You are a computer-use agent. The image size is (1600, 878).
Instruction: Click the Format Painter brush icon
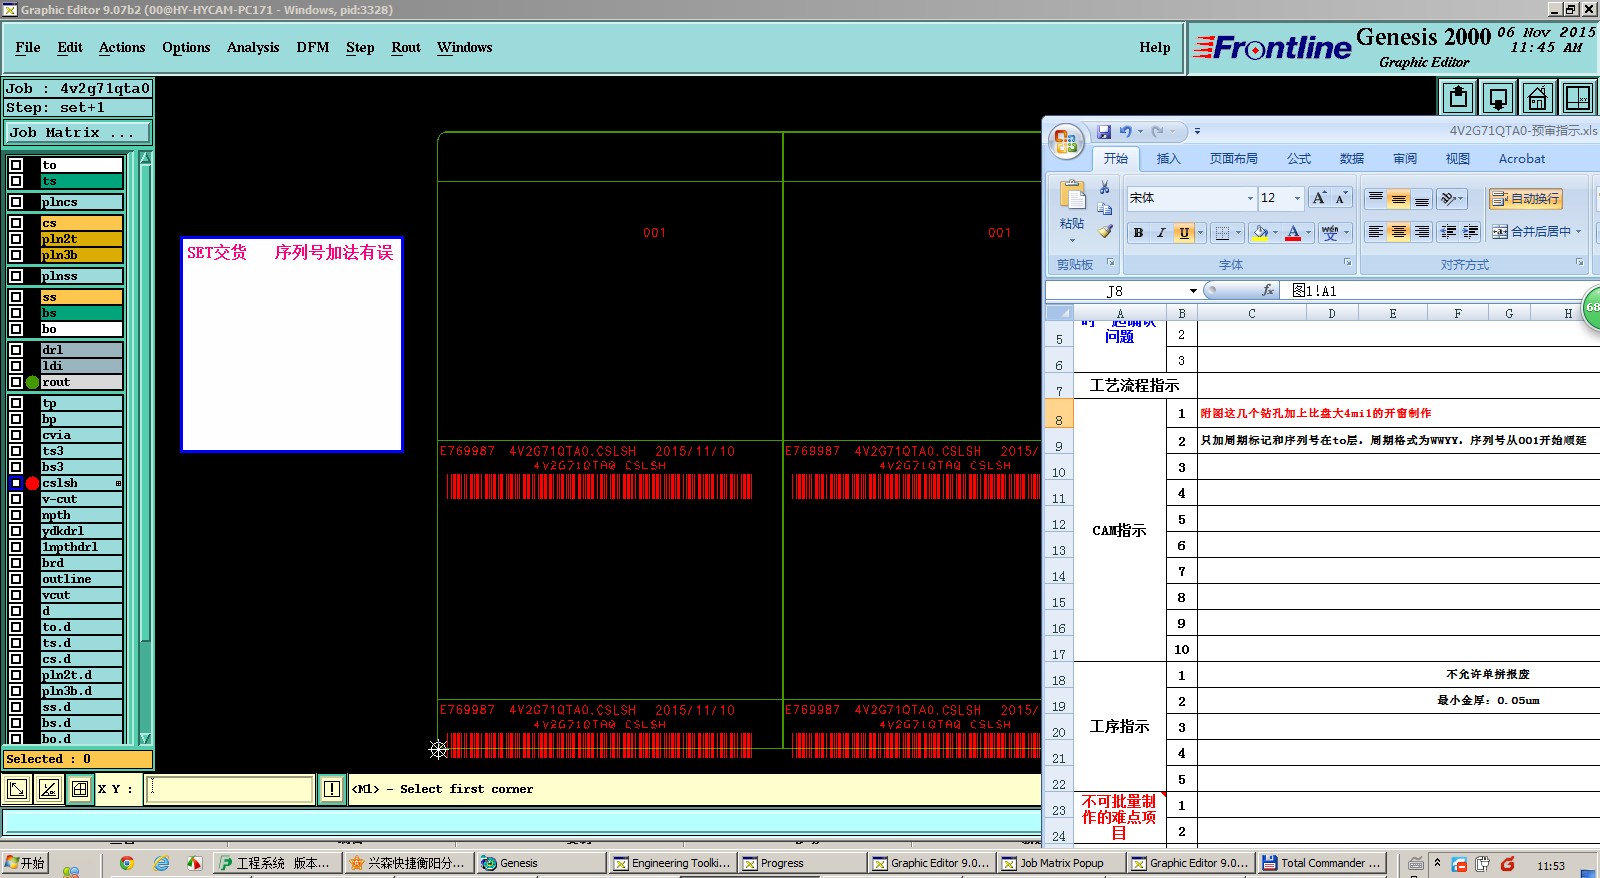point(1105,232)
